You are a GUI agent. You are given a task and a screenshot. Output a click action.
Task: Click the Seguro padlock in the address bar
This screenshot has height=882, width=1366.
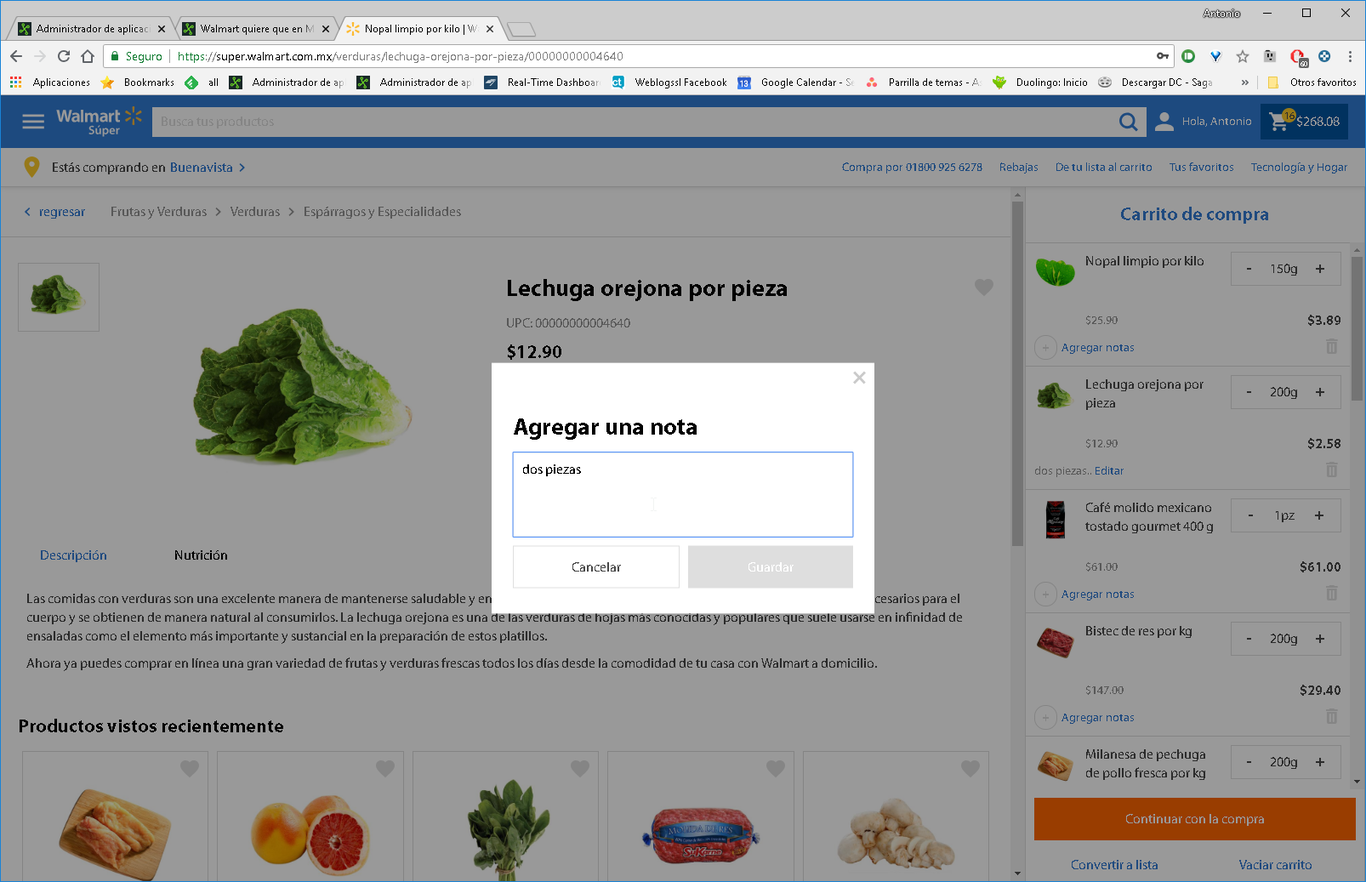[115, 56]
